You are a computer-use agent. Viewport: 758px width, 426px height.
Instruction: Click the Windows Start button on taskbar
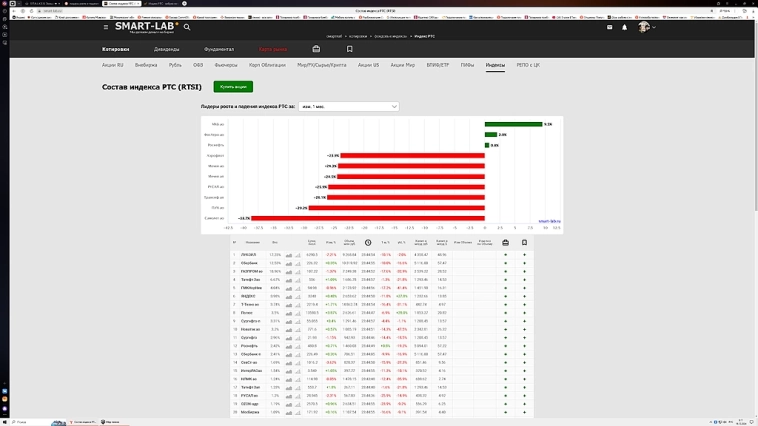coord(5,421)
